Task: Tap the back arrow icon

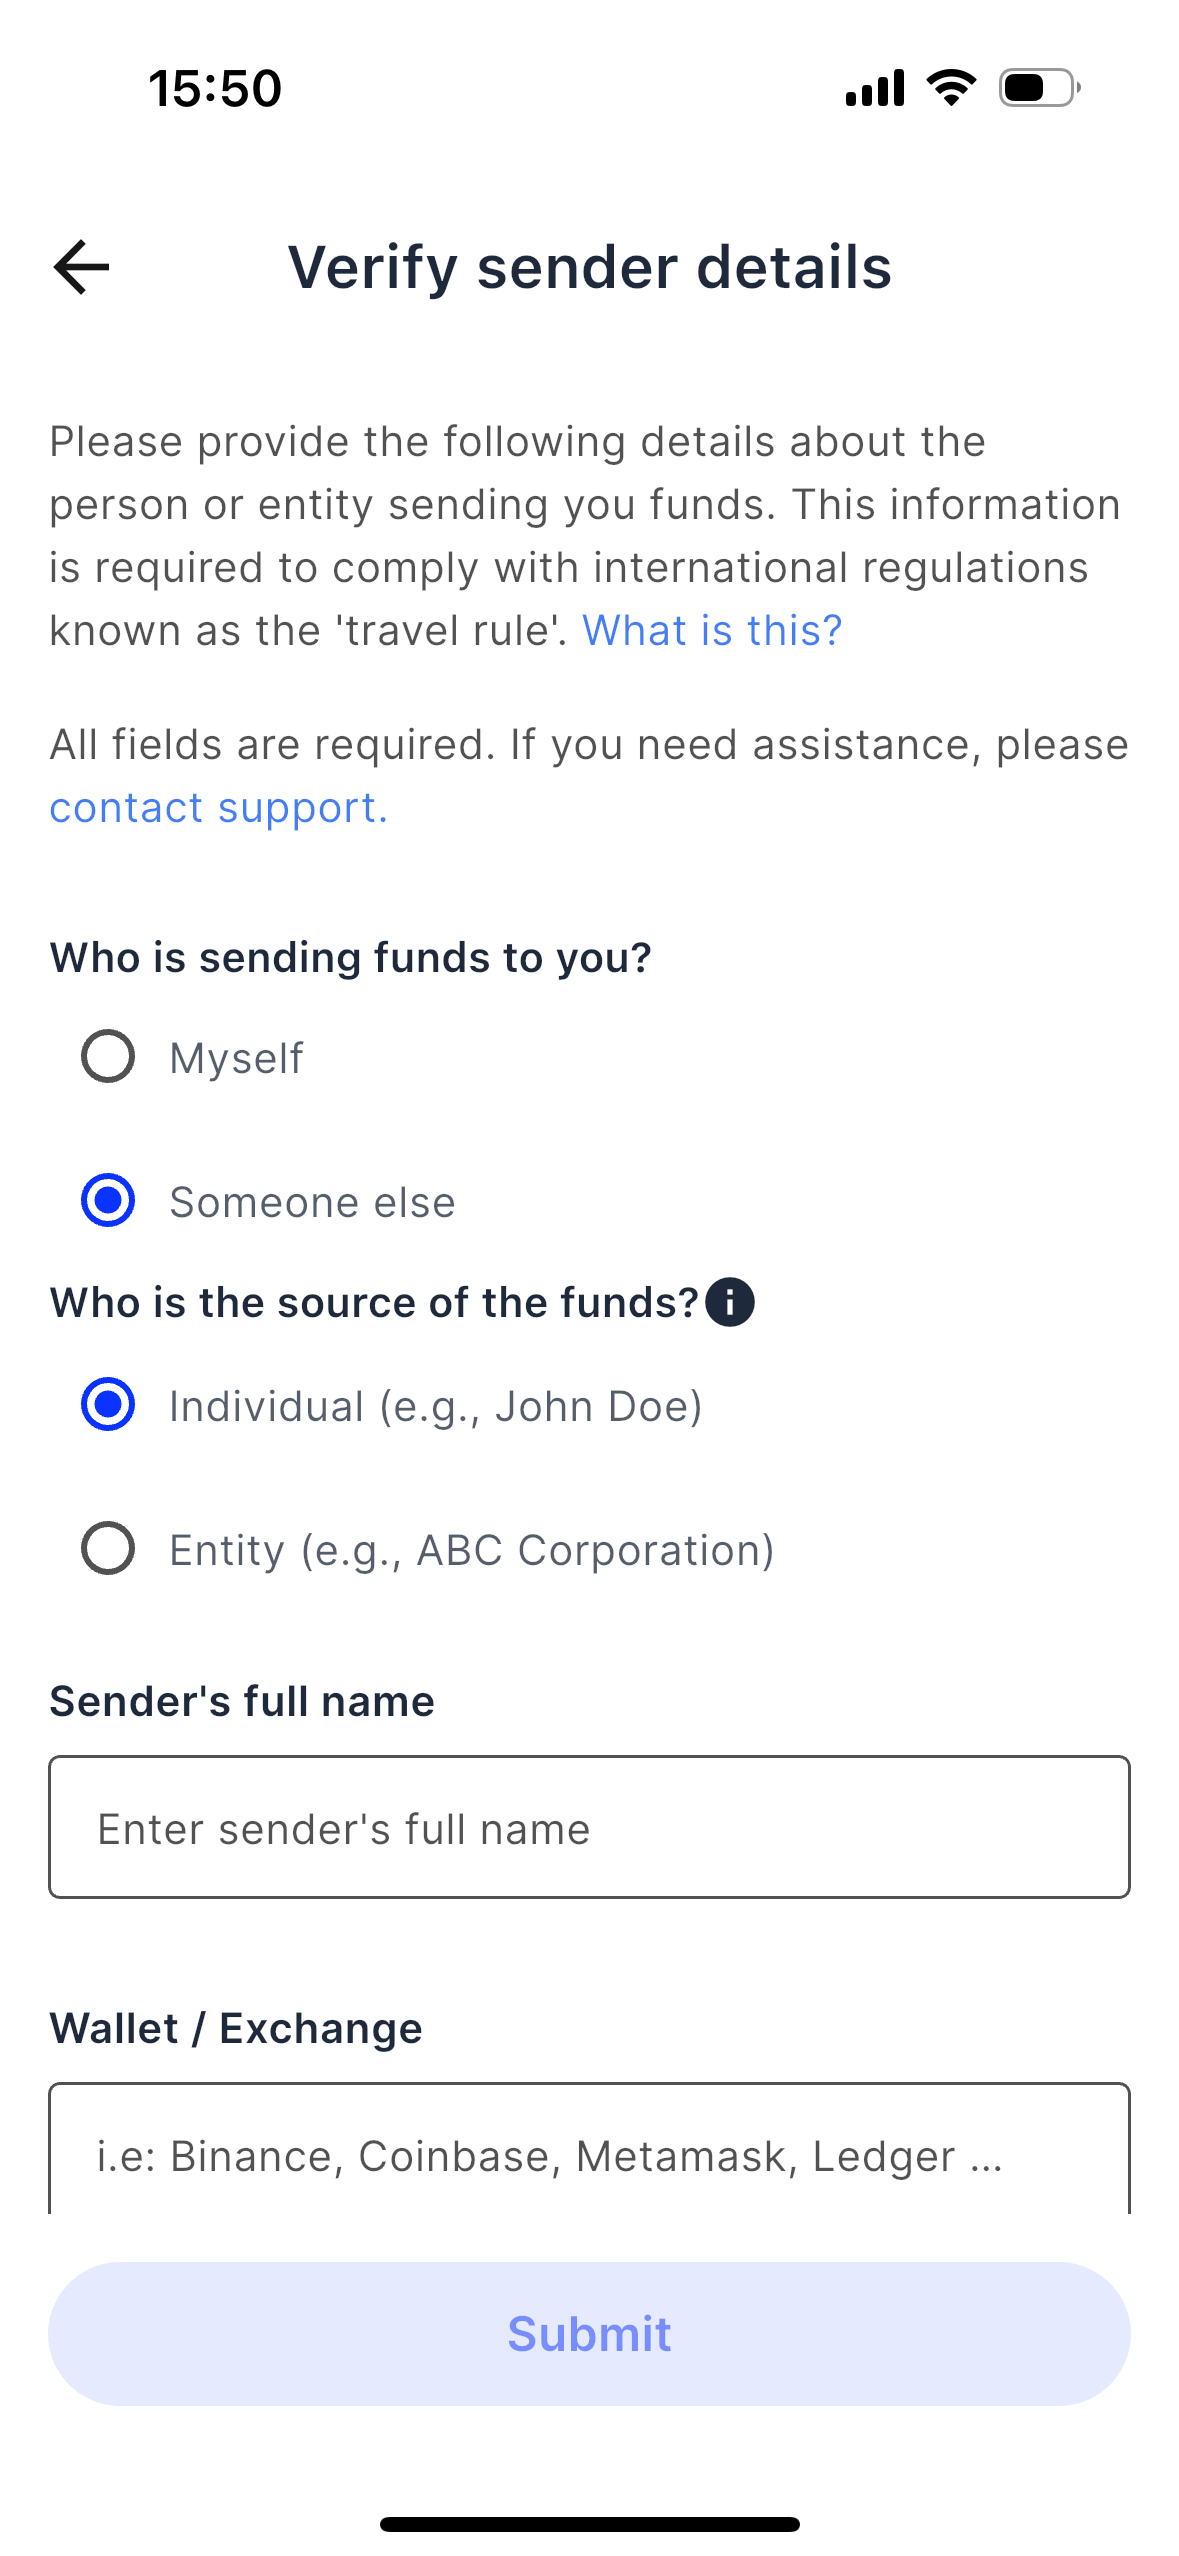Action: [x=81, y=267]
